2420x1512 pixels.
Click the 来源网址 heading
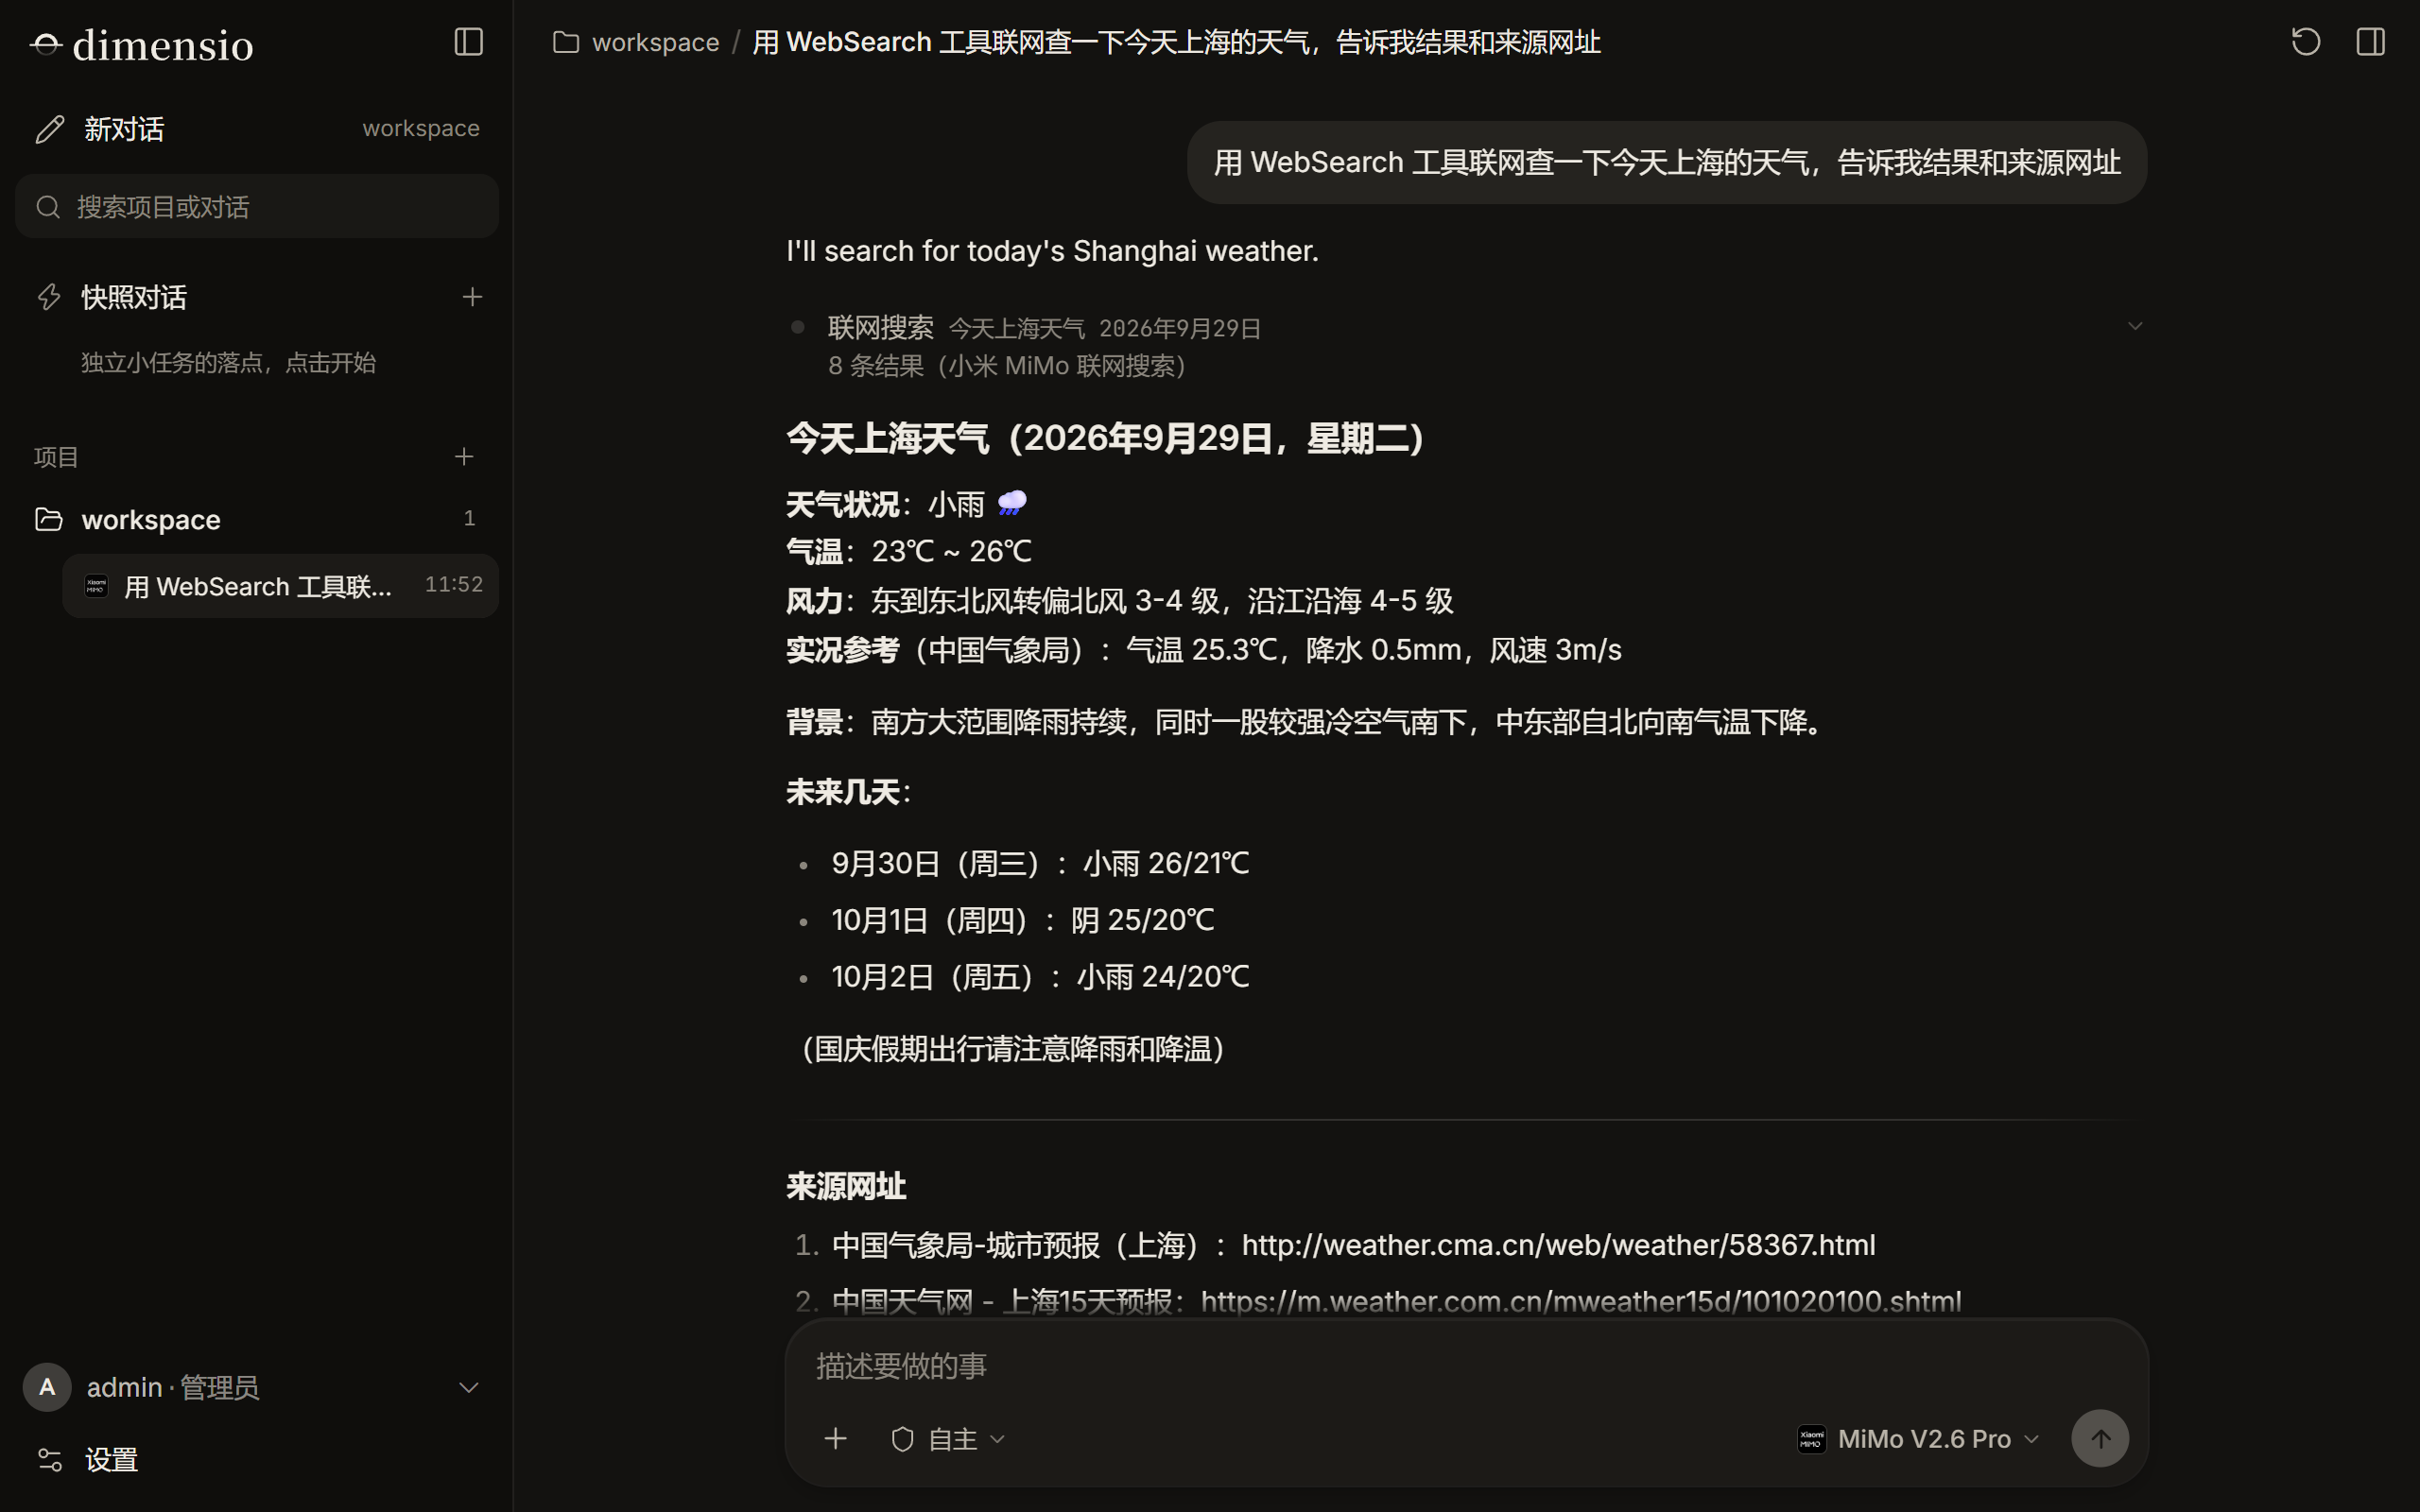point(846,1187)
